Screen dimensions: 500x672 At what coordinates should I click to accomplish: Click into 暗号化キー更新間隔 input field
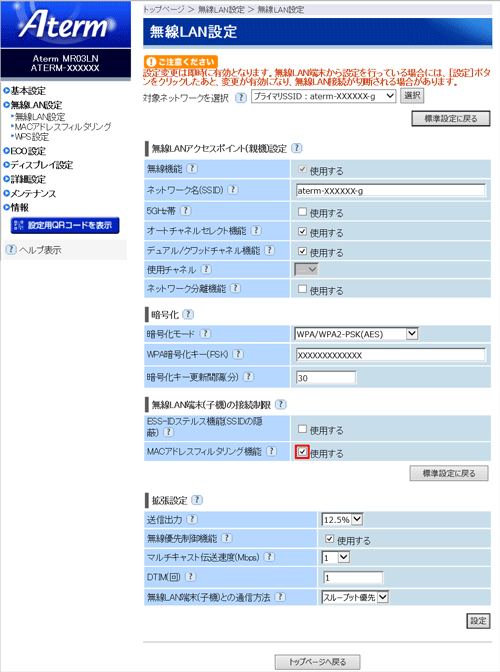(x=326, y=378)
